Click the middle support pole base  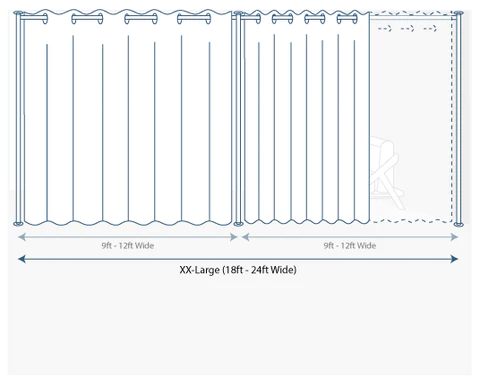(238, 224)
